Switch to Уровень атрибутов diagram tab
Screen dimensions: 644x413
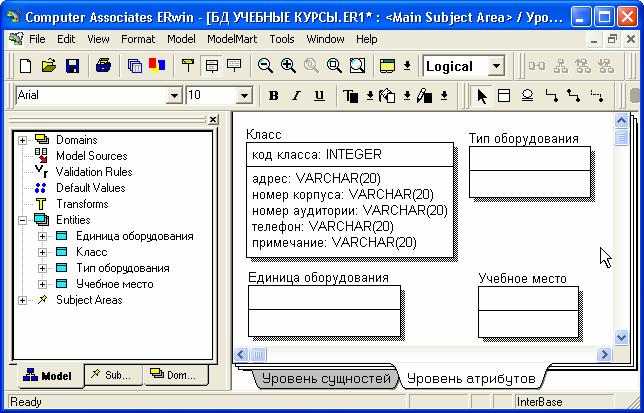(471, 378)
